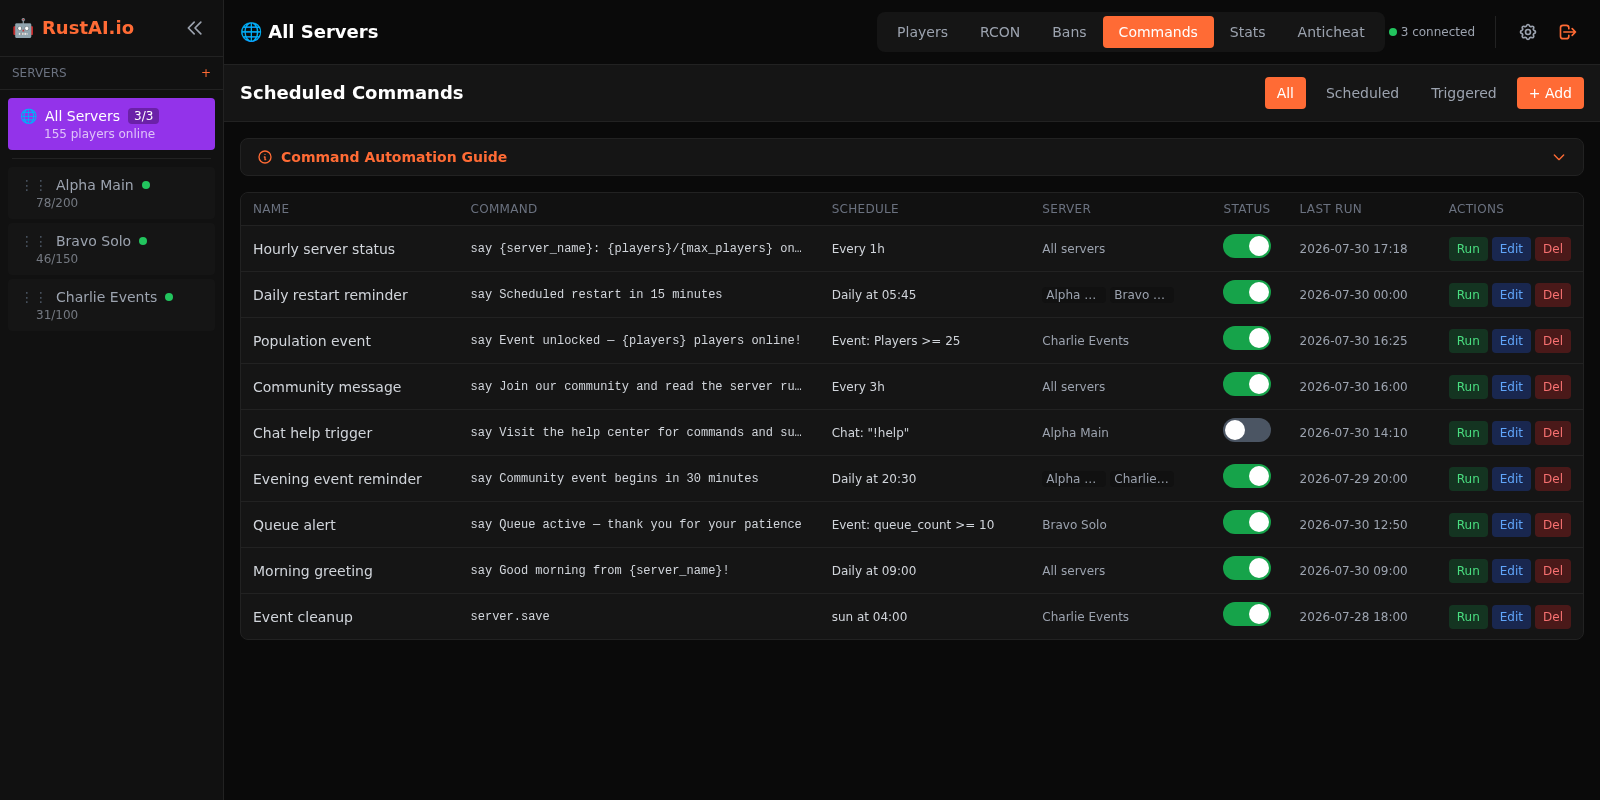
Task: Filter by Triggered commands
Action: point(1463,93)
